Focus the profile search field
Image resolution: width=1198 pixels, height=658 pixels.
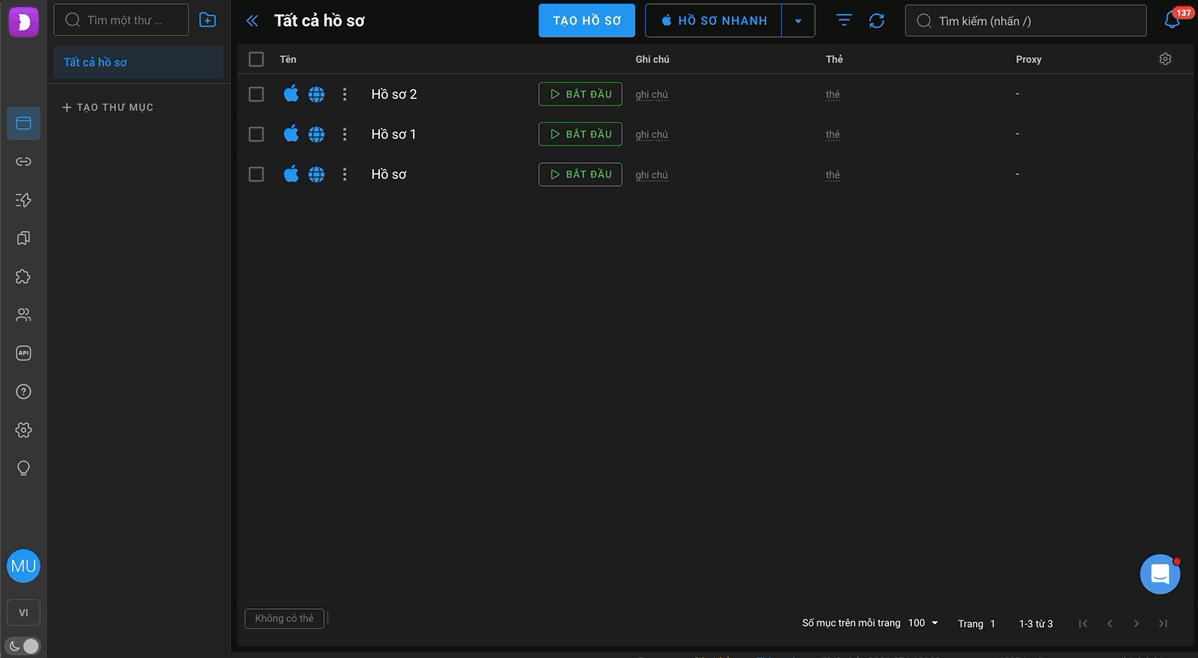(x=1025, y=21)
